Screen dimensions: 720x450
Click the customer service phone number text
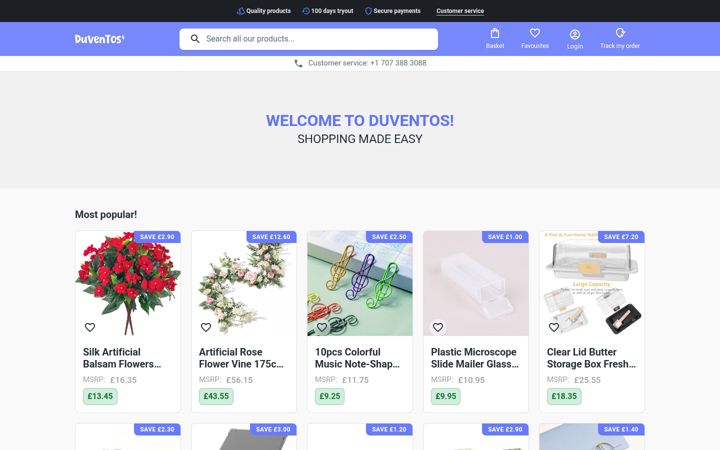pyautogui.click(x=367, y=63)
